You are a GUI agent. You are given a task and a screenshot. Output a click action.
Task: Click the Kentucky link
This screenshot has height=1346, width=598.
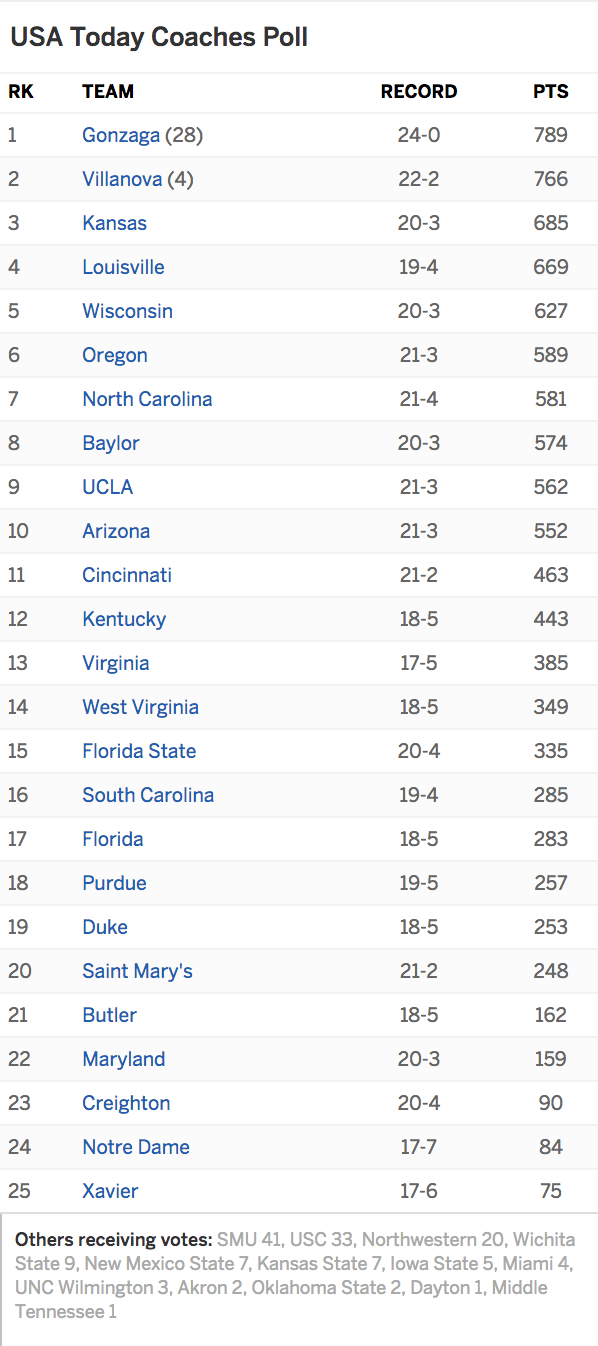pyautogui.click(x=124, y=619)
